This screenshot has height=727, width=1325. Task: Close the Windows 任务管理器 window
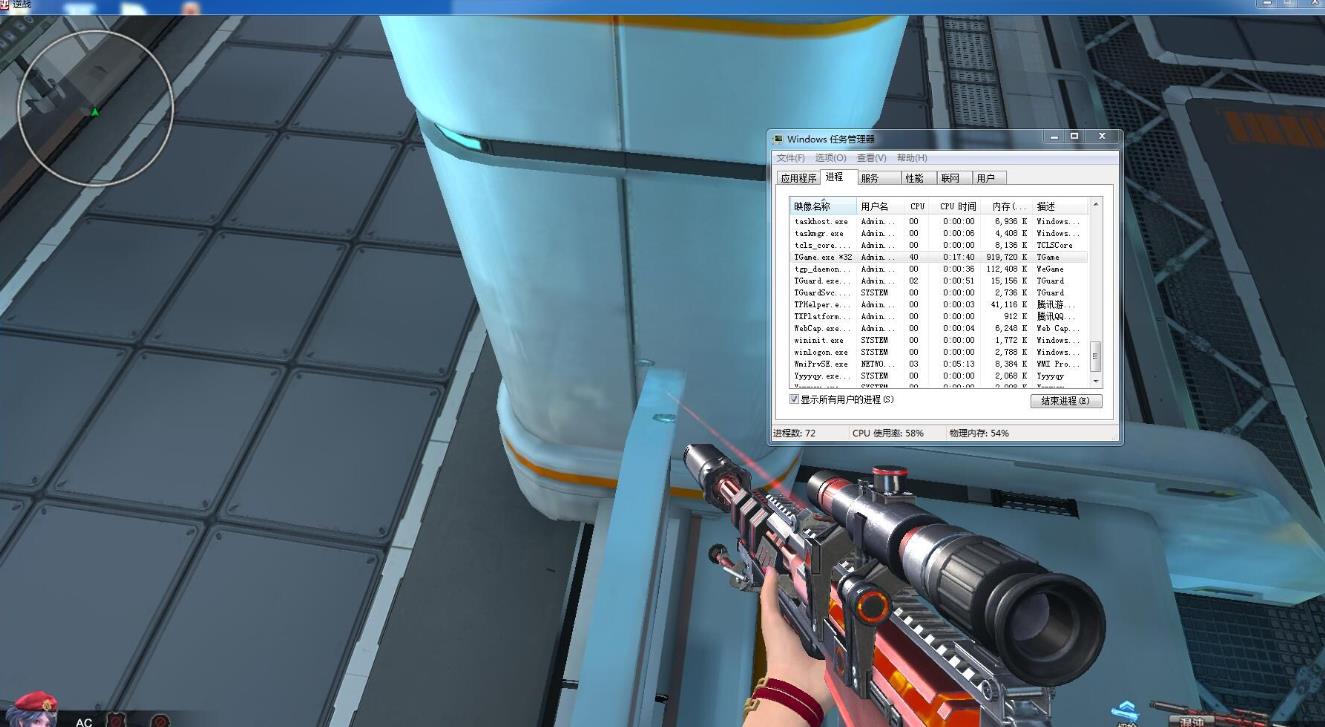(x=1102, y=137)
